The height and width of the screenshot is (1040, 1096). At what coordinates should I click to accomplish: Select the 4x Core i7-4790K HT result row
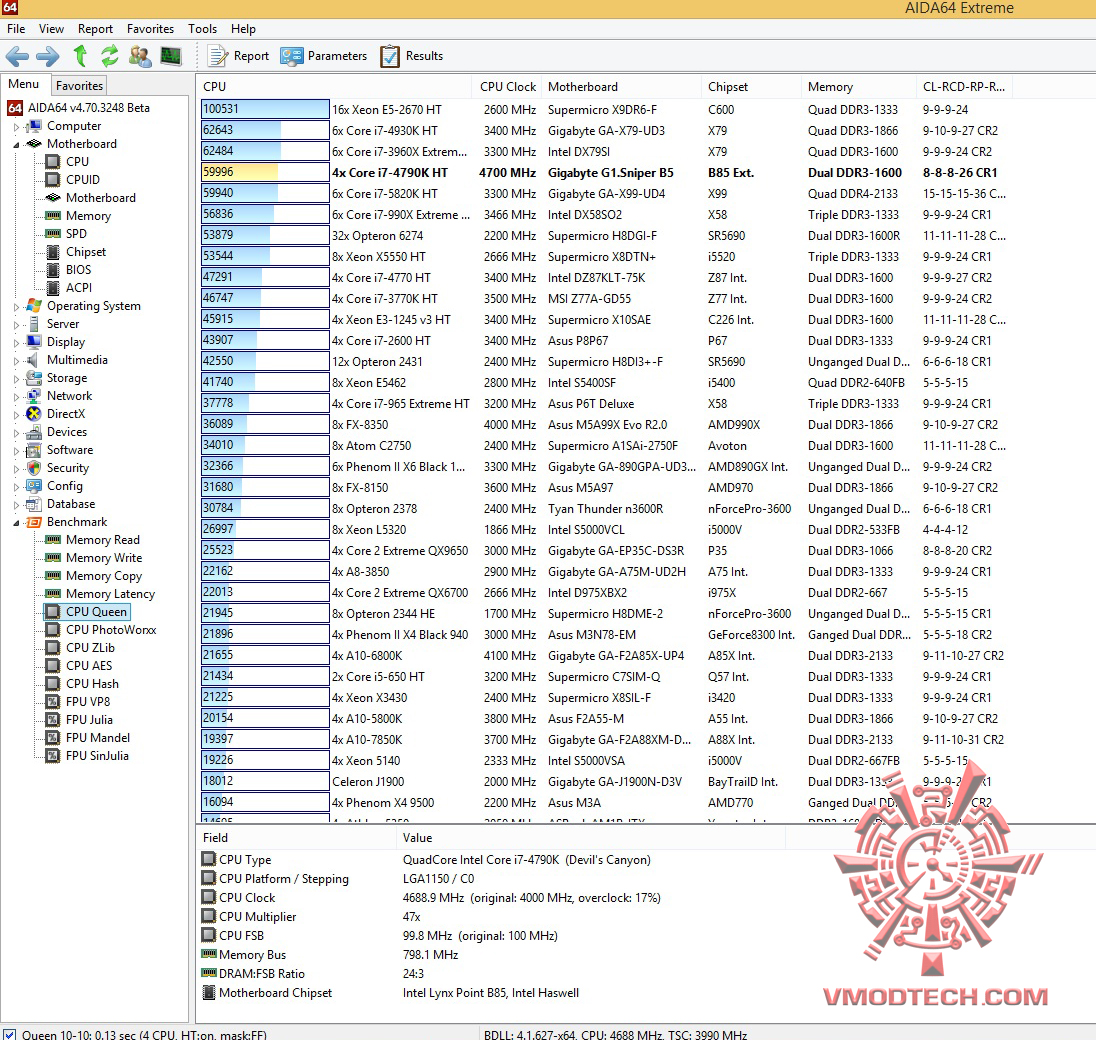607,172
